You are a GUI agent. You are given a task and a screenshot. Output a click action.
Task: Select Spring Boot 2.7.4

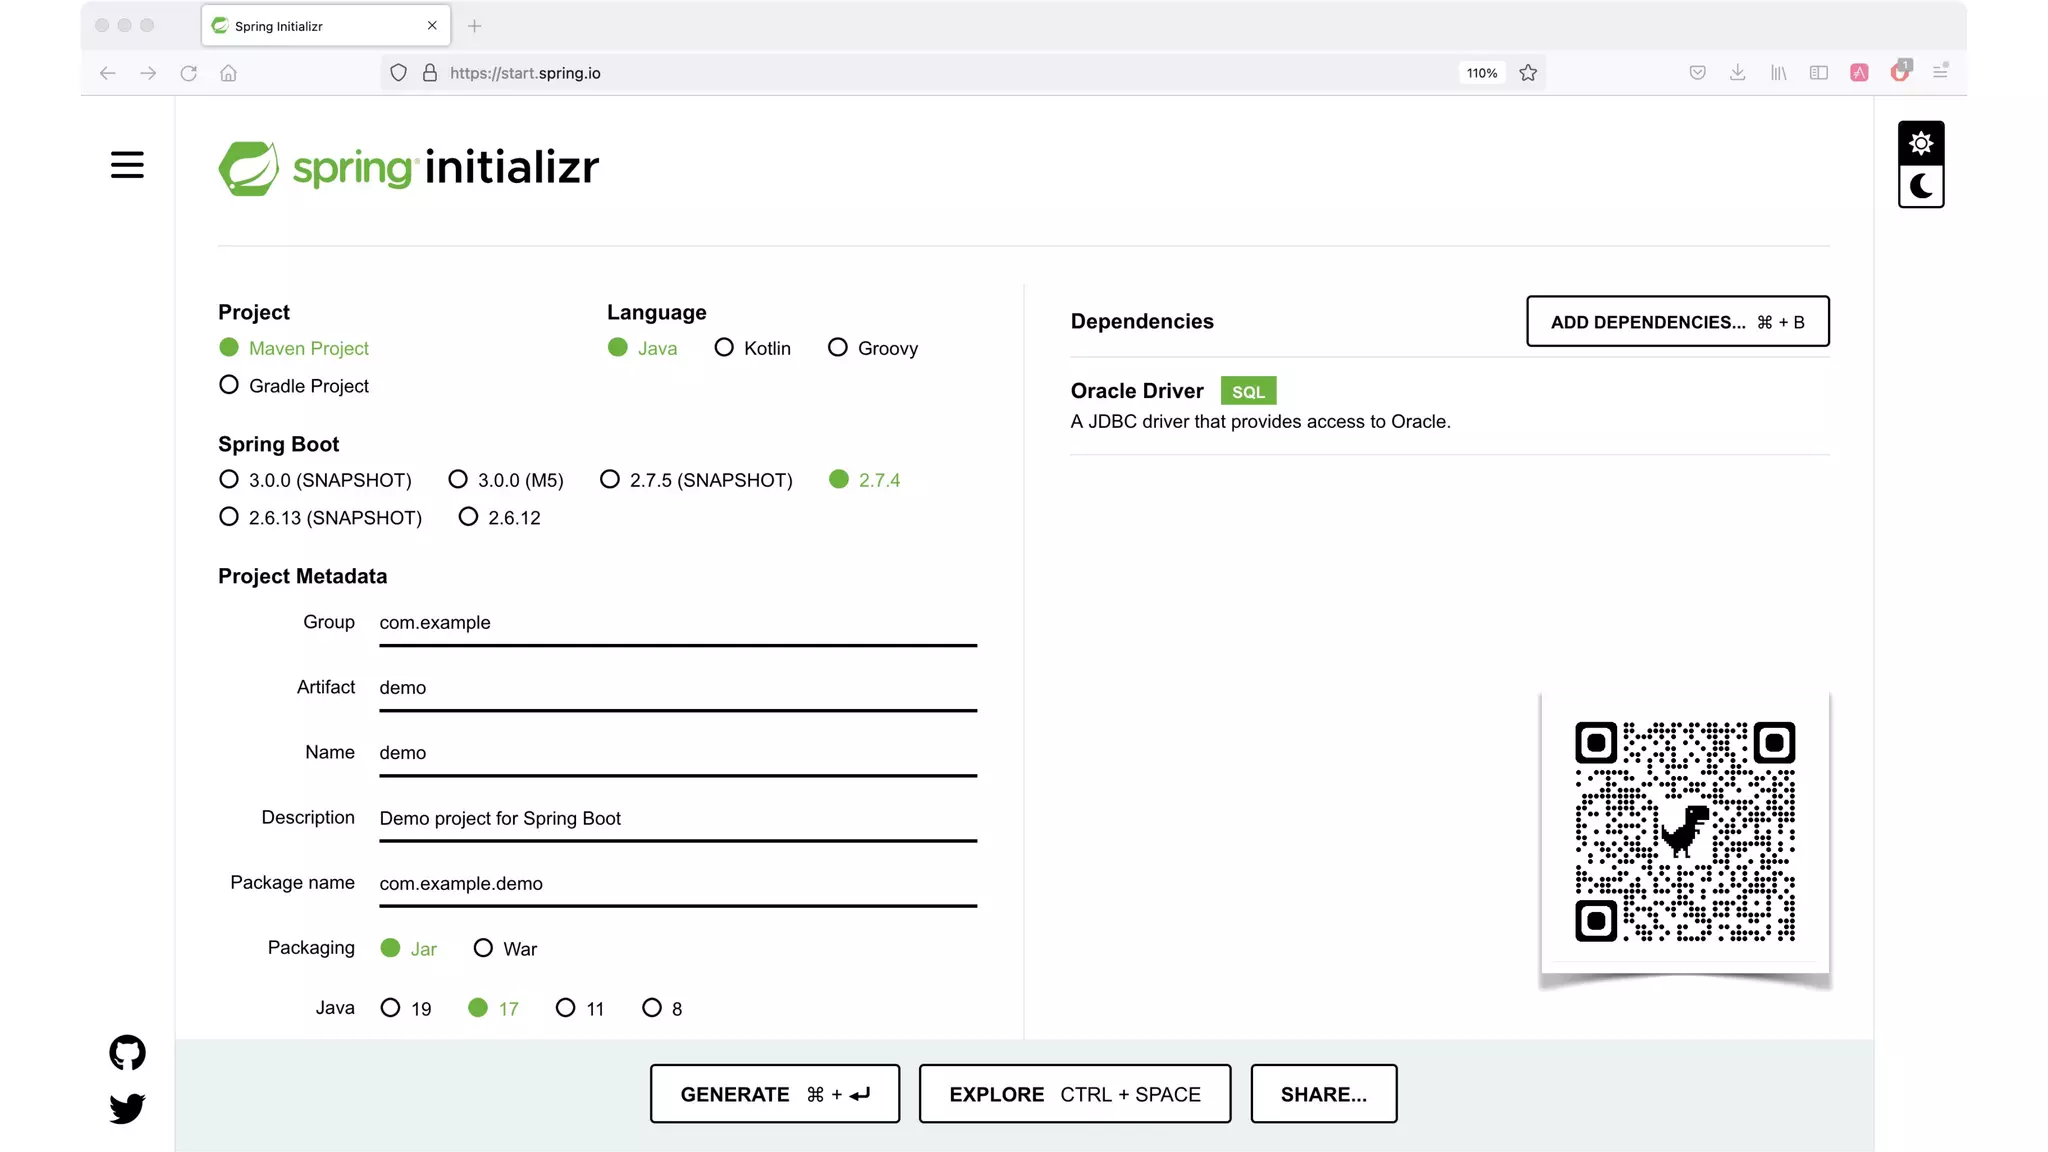pos(865,480)
